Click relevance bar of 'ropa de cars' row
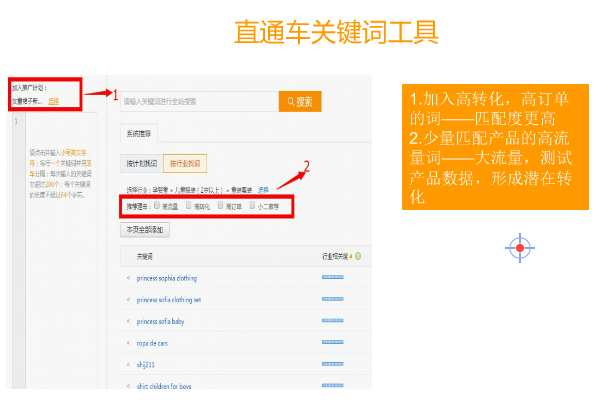This screenshot has height=405, width=611. pyautogui.click(x=333, y=342)
